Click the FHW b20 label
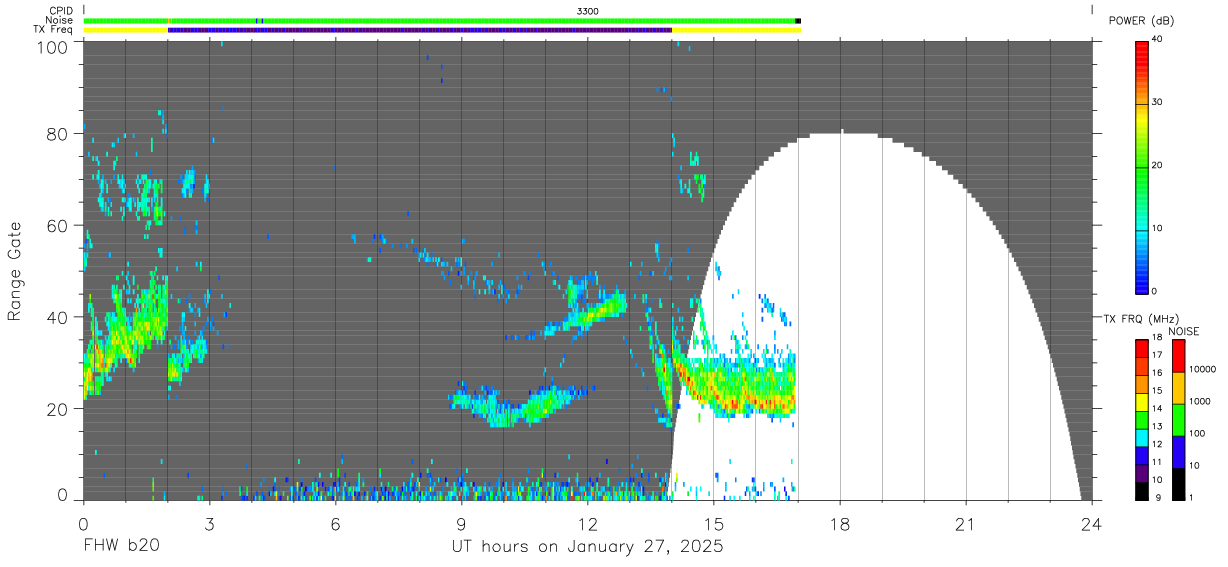The height and width of the screenshot is (567, 1228). click(x=121, y=547)
